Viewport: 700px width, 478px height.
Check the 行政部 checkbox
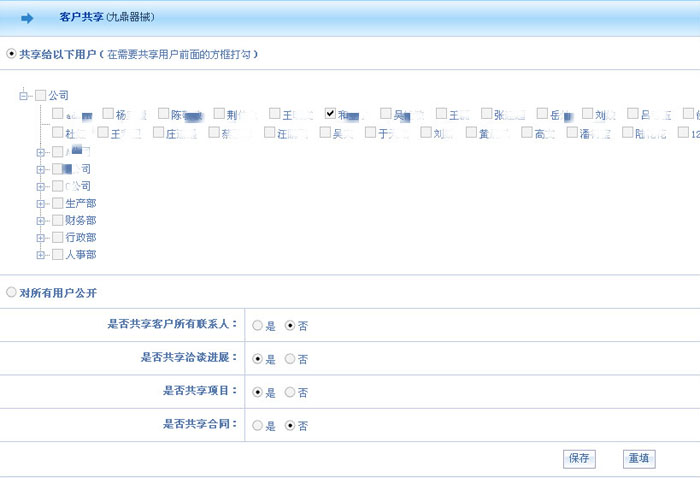click(x=57, y=238)
